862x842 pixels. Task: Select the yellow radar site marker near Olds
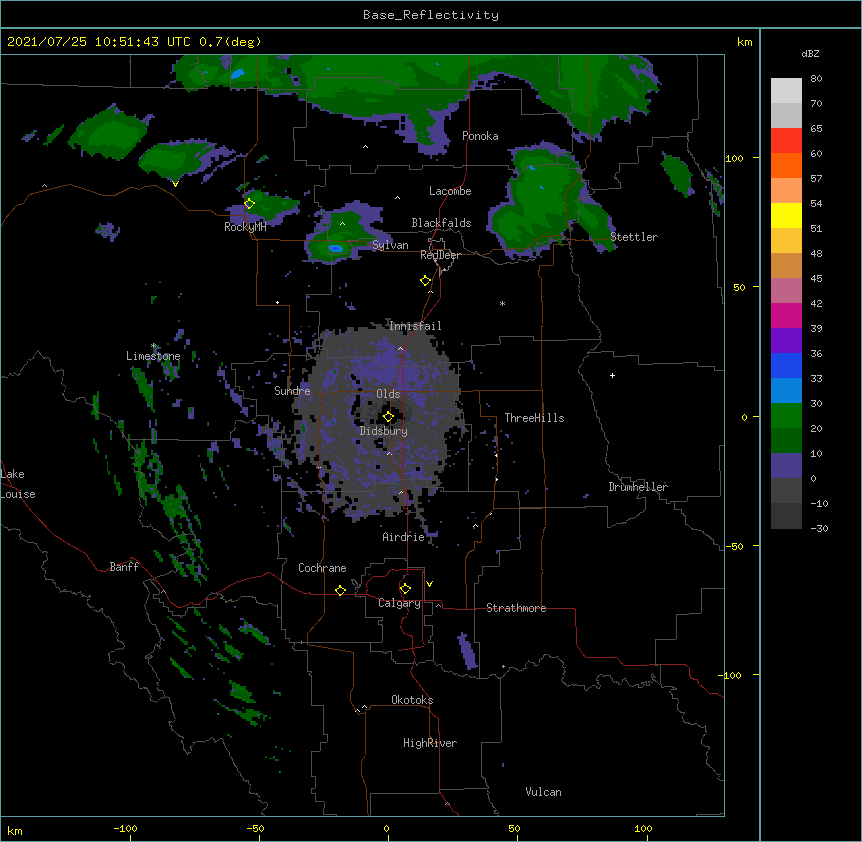[x=388, y=416]
